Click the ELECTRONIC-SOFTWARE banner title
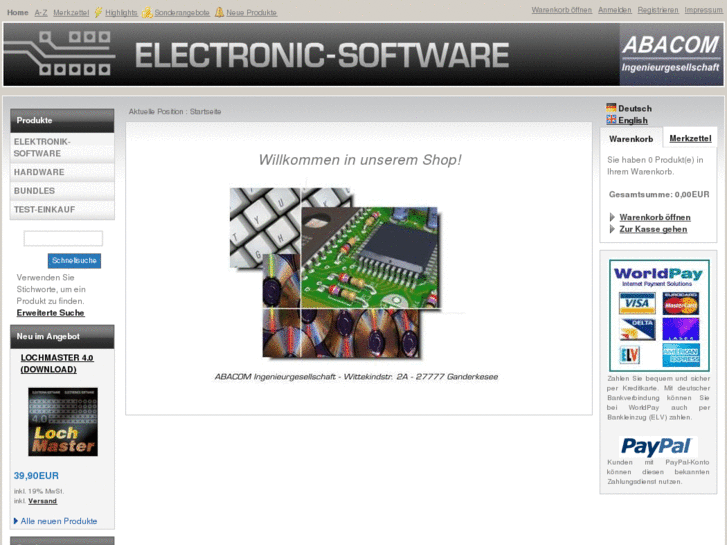This screenshot has width=727, height=545. pos(322,55)
